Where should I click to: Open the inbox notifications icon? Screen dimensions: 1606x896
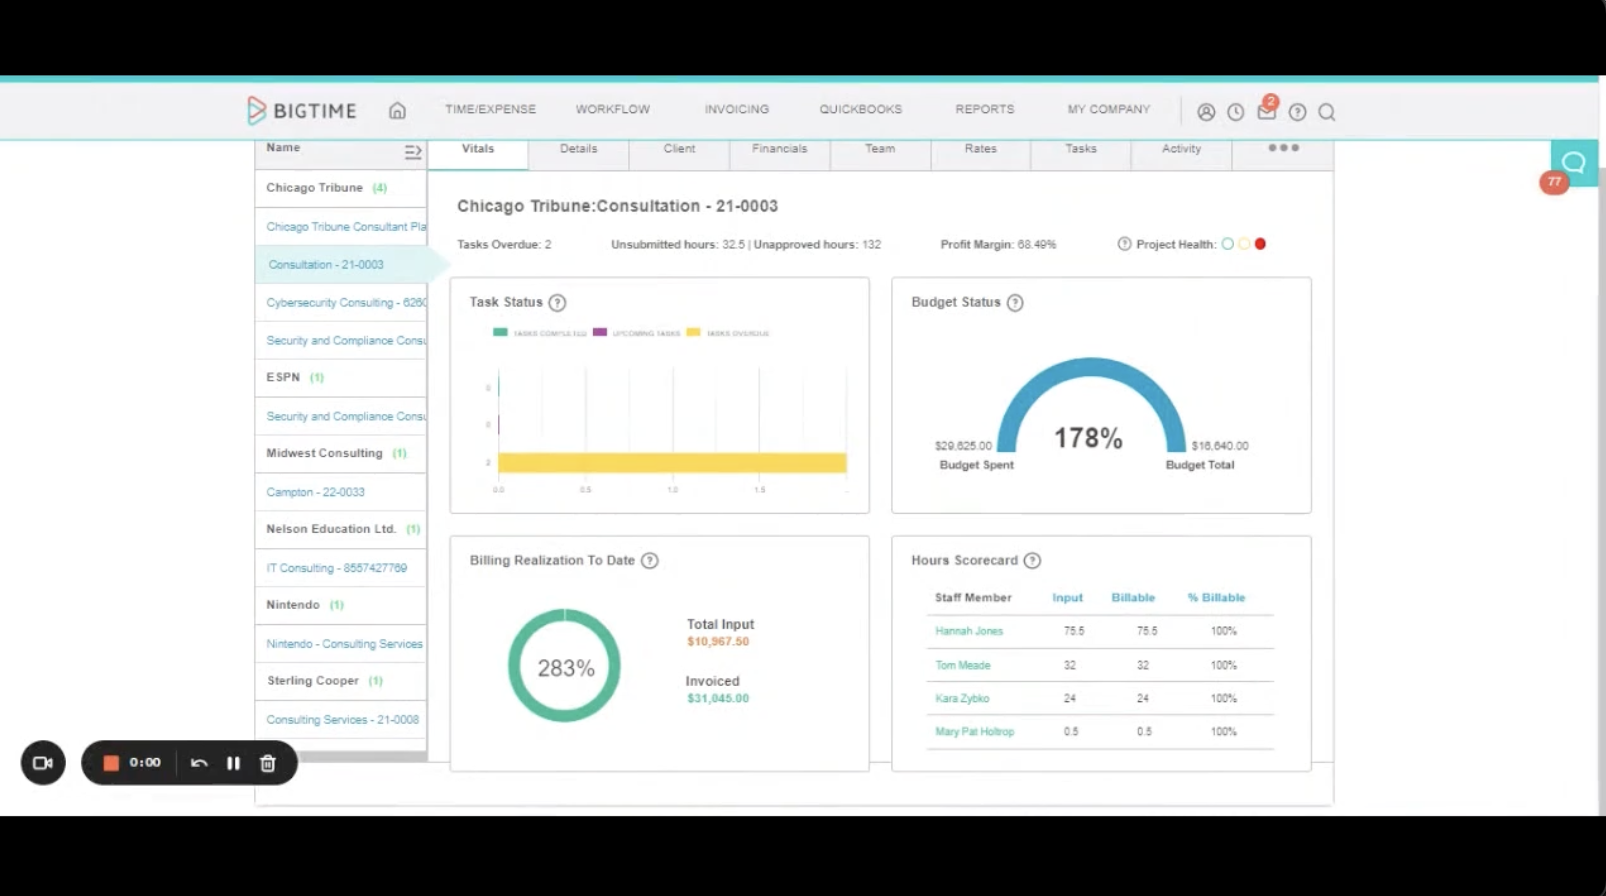1267,110
